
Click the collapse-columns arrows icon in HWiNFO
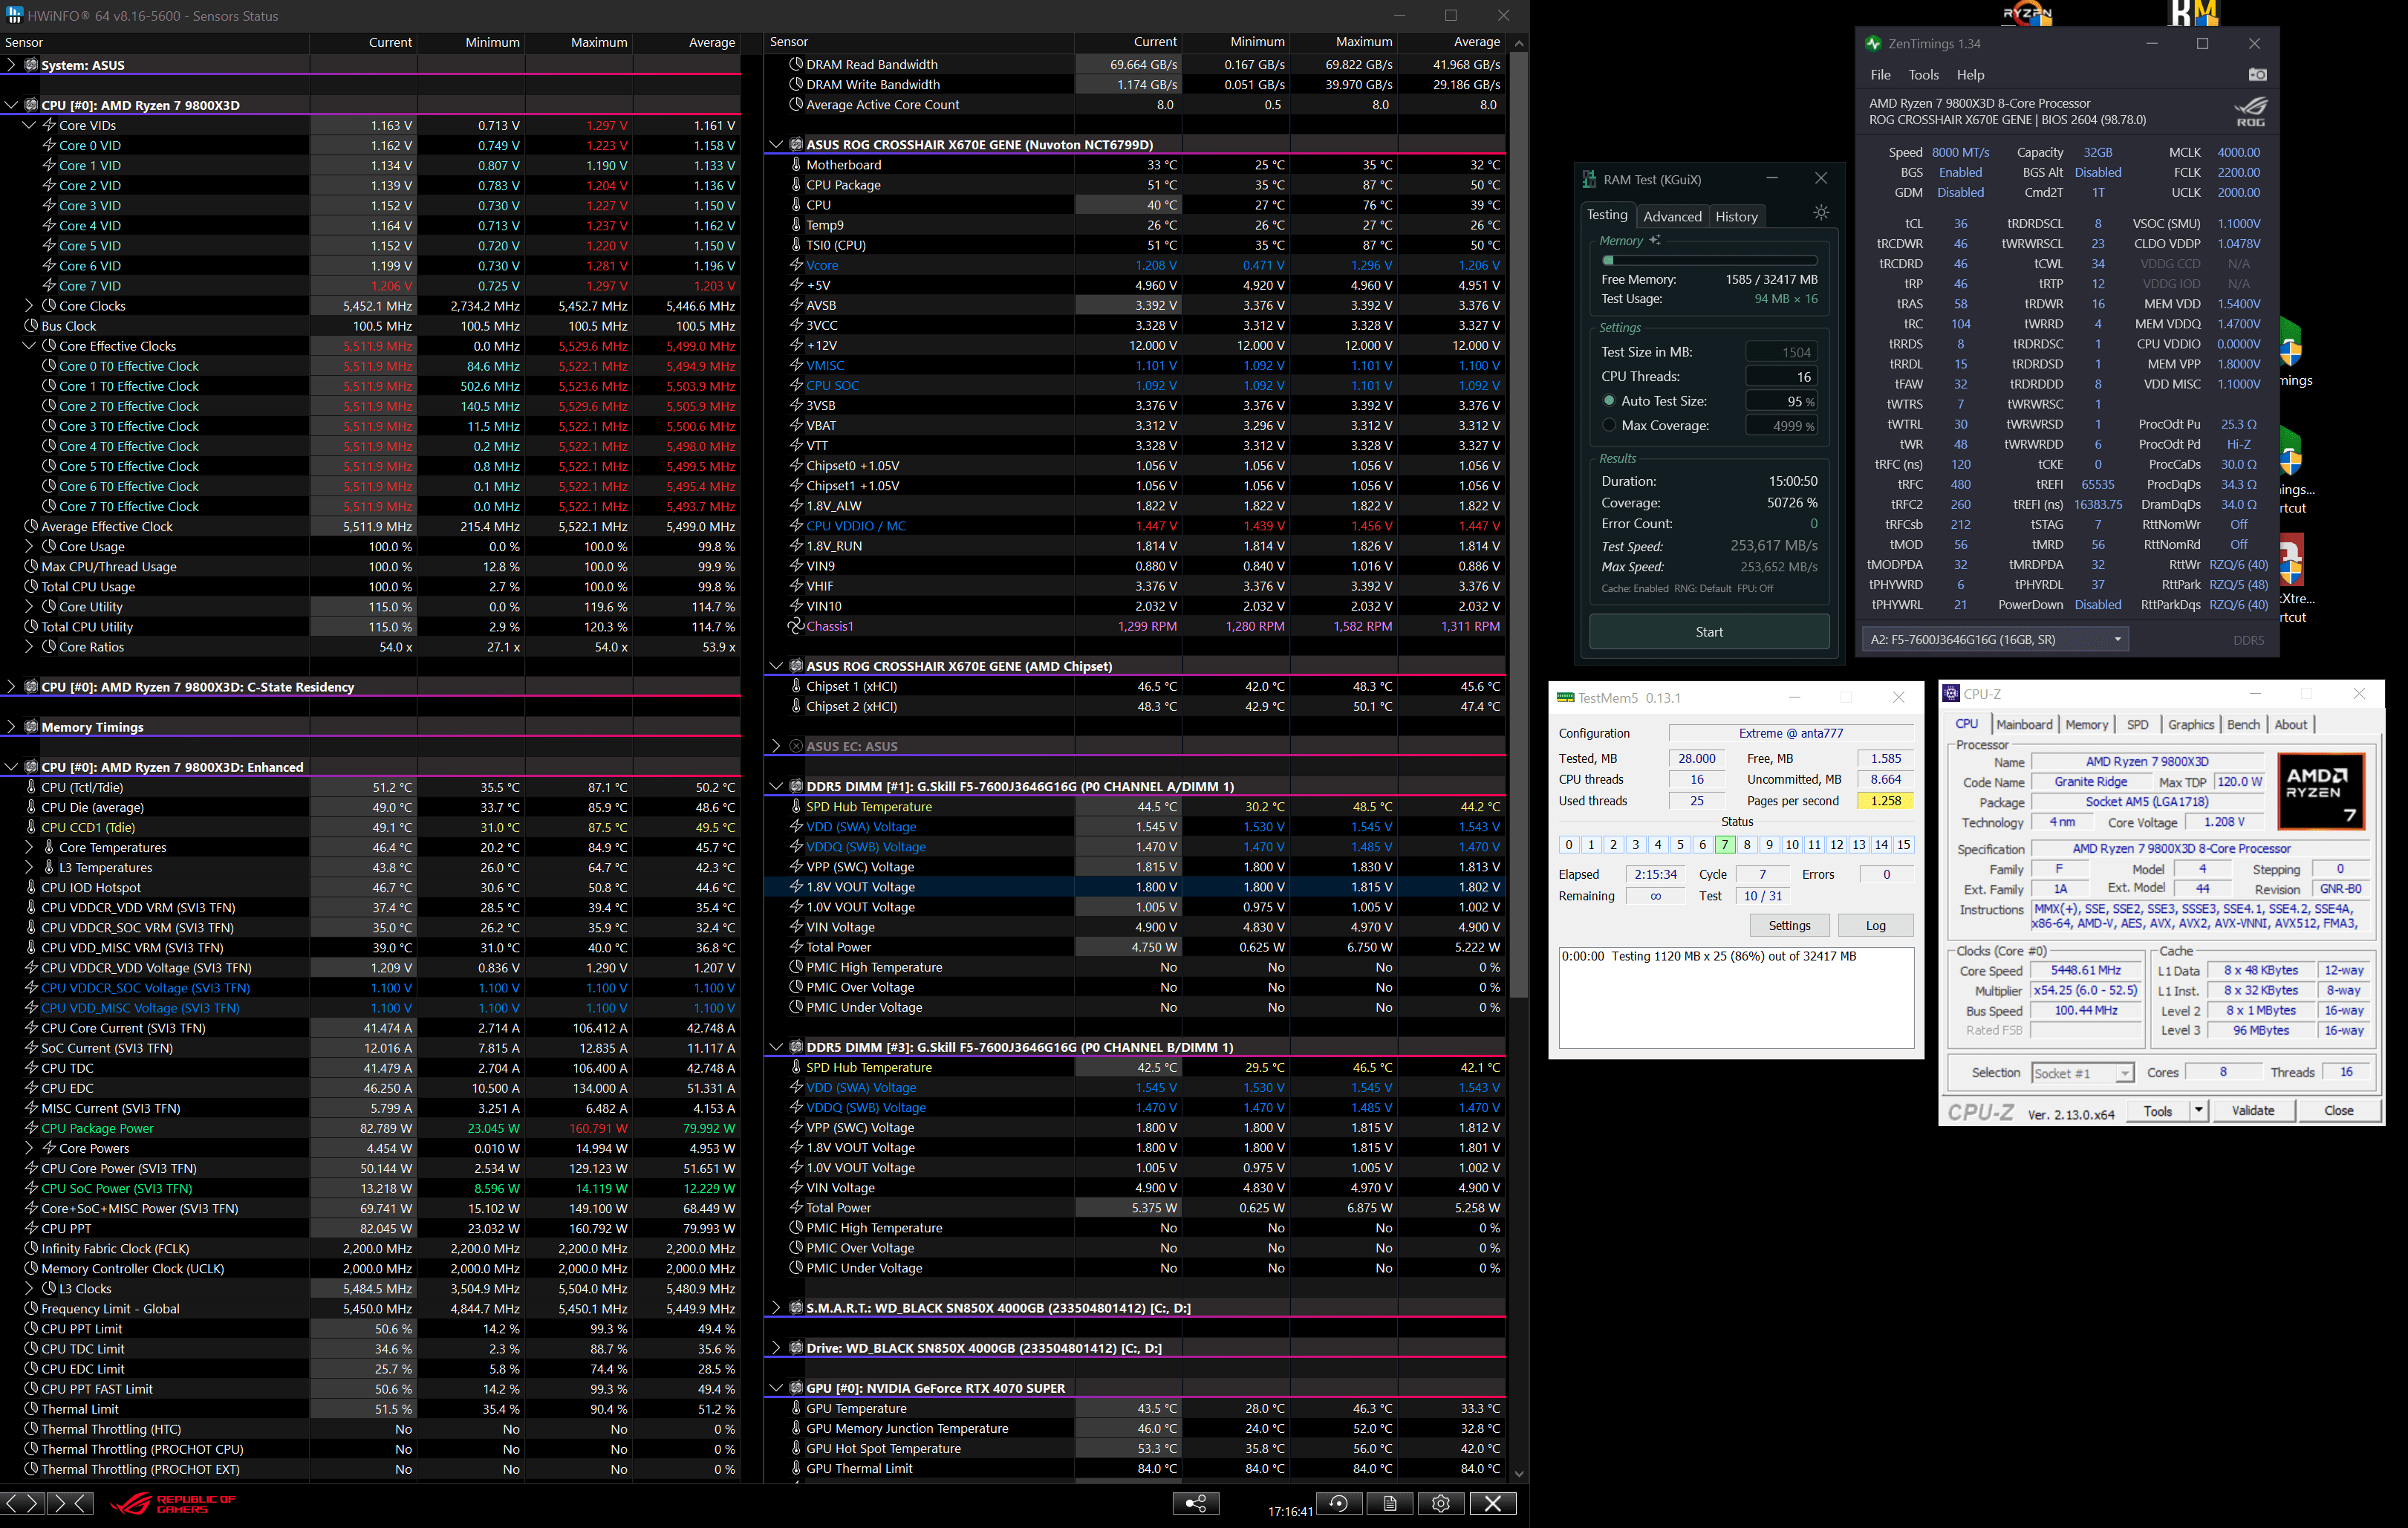(70, 1503)
